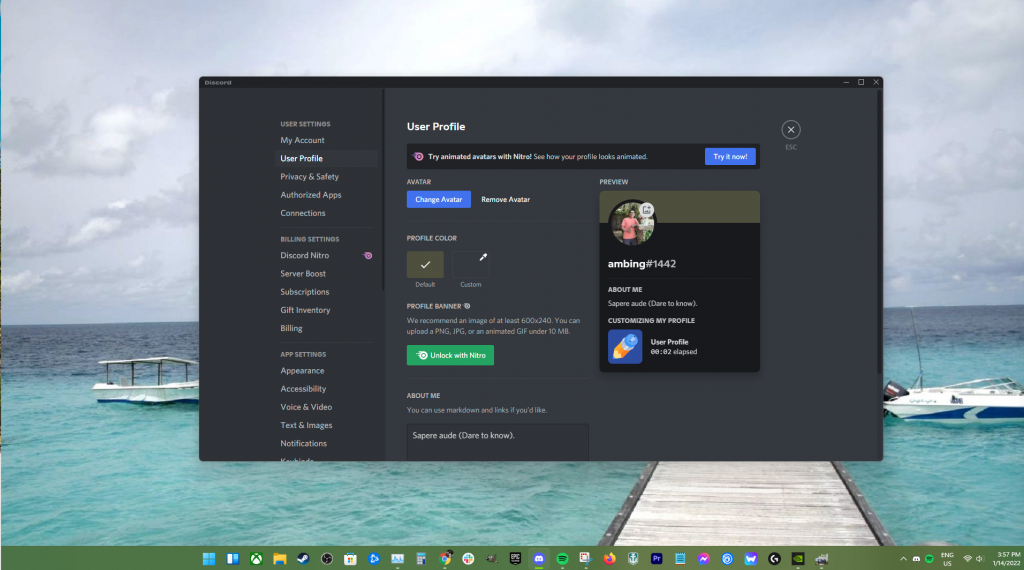The height and width of the screenshot is (570, 1024).
Task: Open Epic Games Launcher from the taskbar
Action: pos(515,558)
